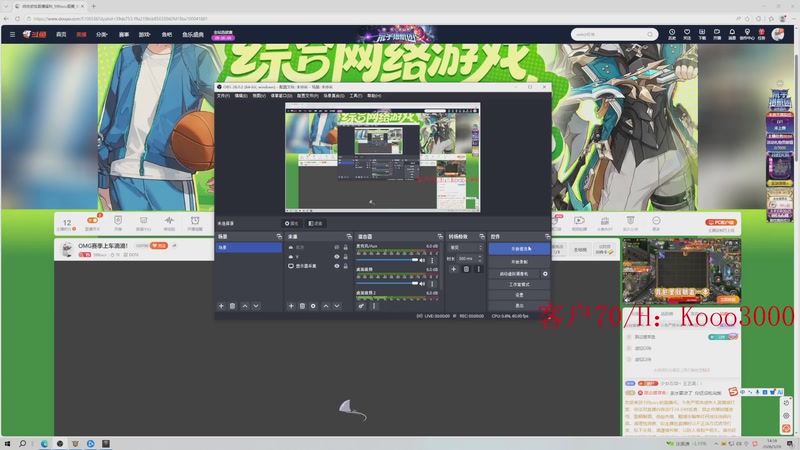Go to Douyu 首页 home tab
This screenshot has width=800, height=450.
tap(61, 34)
